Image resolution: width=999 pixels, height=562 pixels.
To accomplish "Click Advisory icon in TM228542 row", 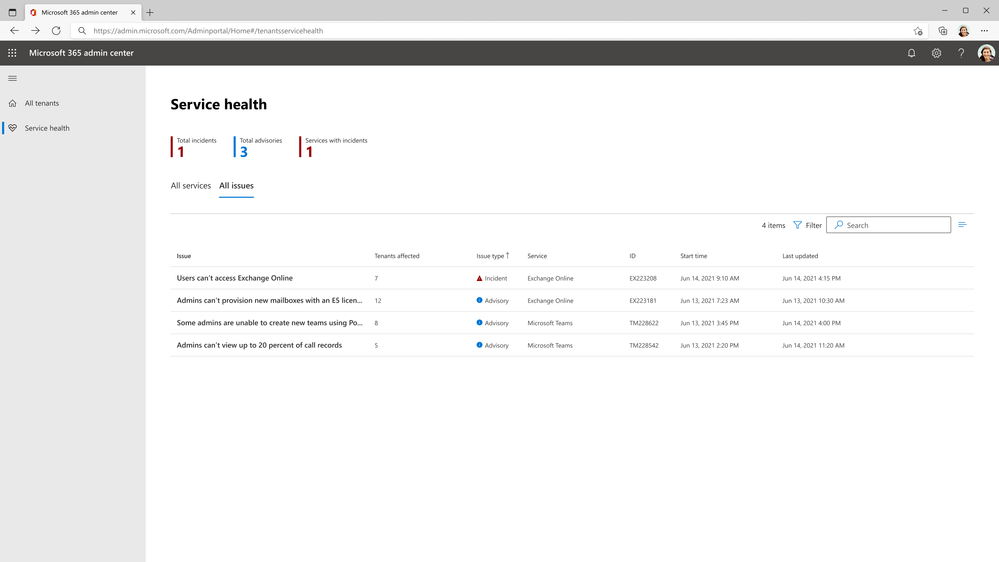I will pos(479,345).
